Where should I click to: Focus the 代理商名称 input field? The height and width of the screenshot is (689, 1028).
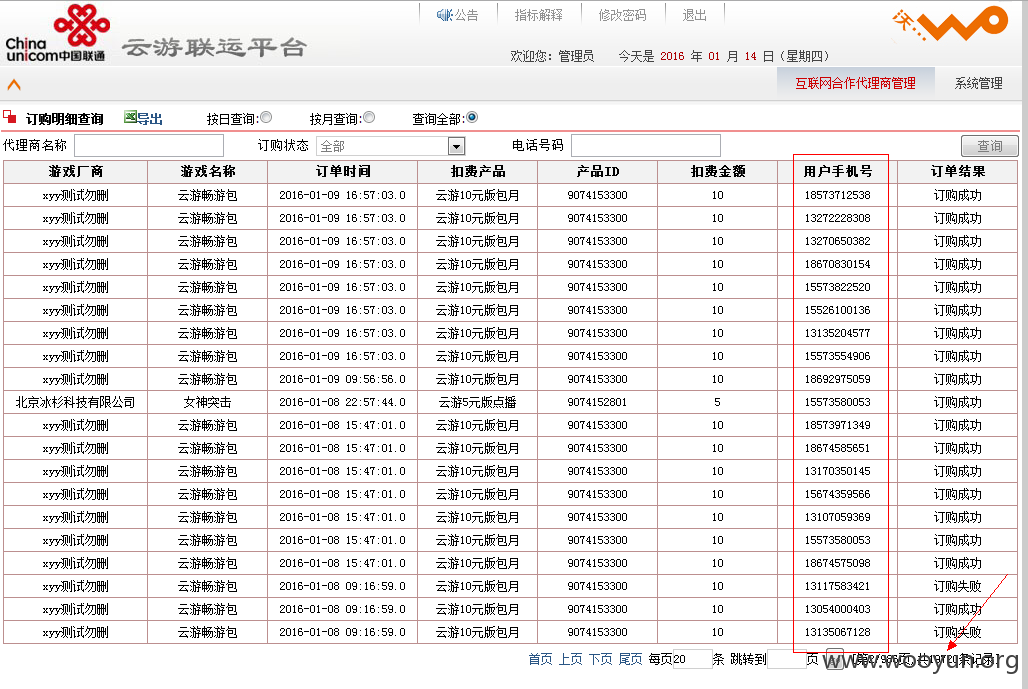pyautogui.click(x=149, y=146)
